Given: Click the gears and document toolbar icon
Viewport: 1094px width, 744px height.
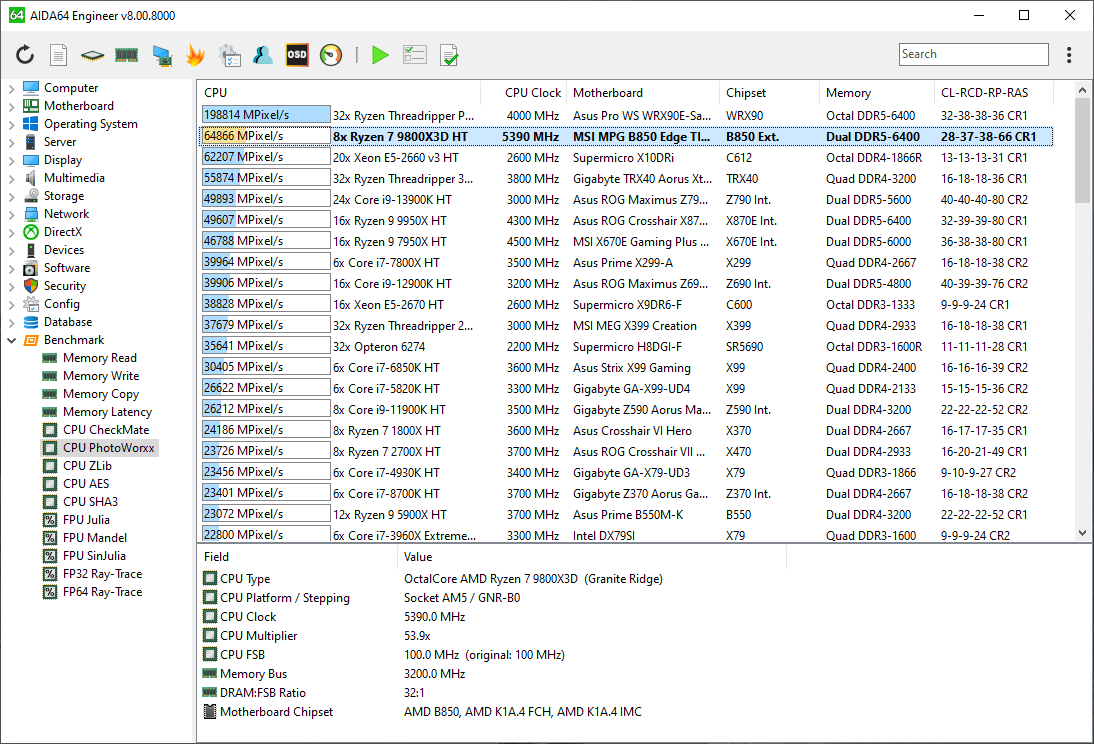Looking at the screenshot, I should tap(229, 55).
